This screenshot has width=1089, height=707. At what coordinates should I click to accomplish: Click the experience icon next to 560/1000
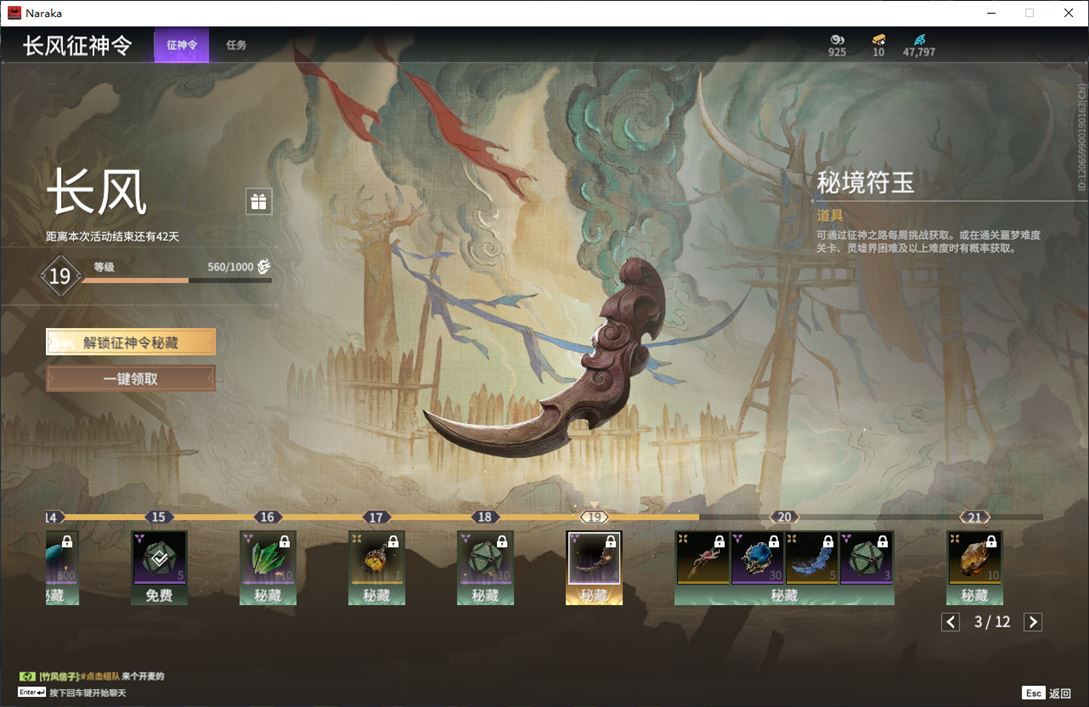pos(264,267)
